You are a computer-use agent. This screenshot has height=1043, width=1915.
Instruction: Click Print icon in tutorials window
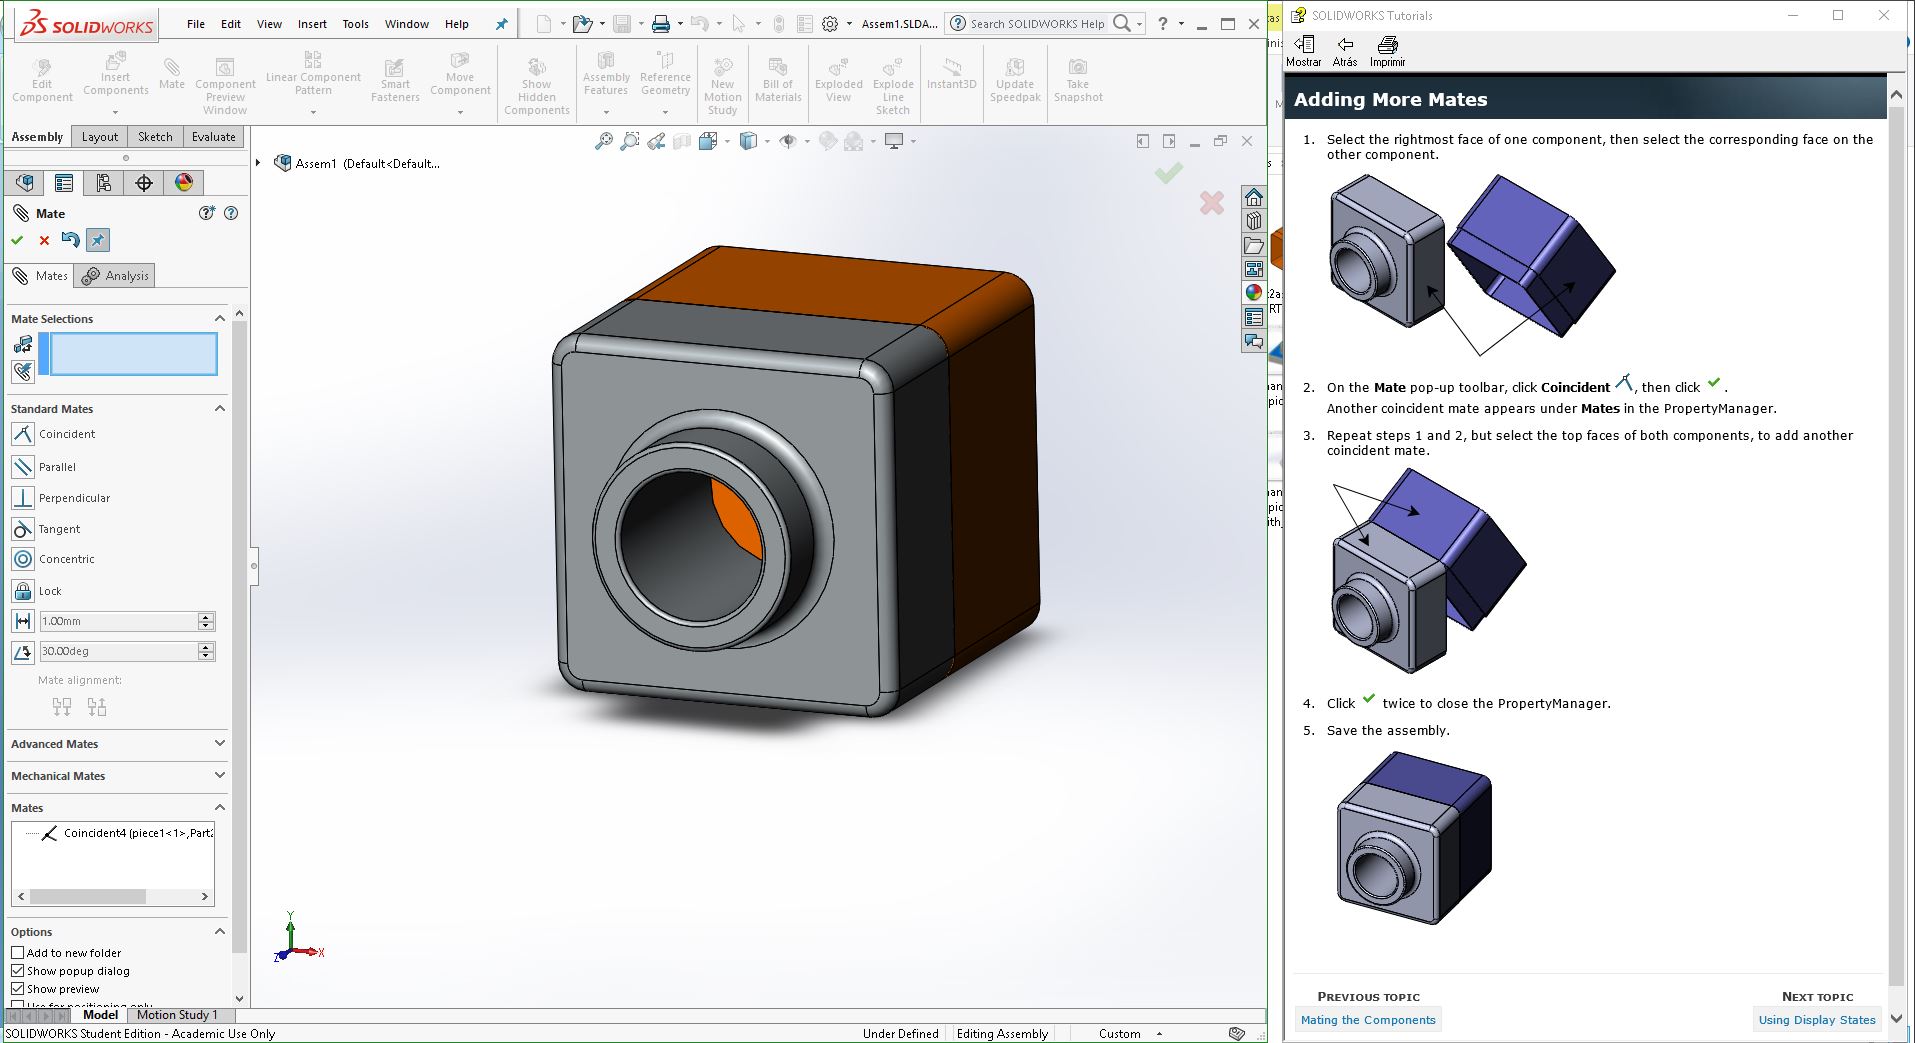[x=1387, y=51]
